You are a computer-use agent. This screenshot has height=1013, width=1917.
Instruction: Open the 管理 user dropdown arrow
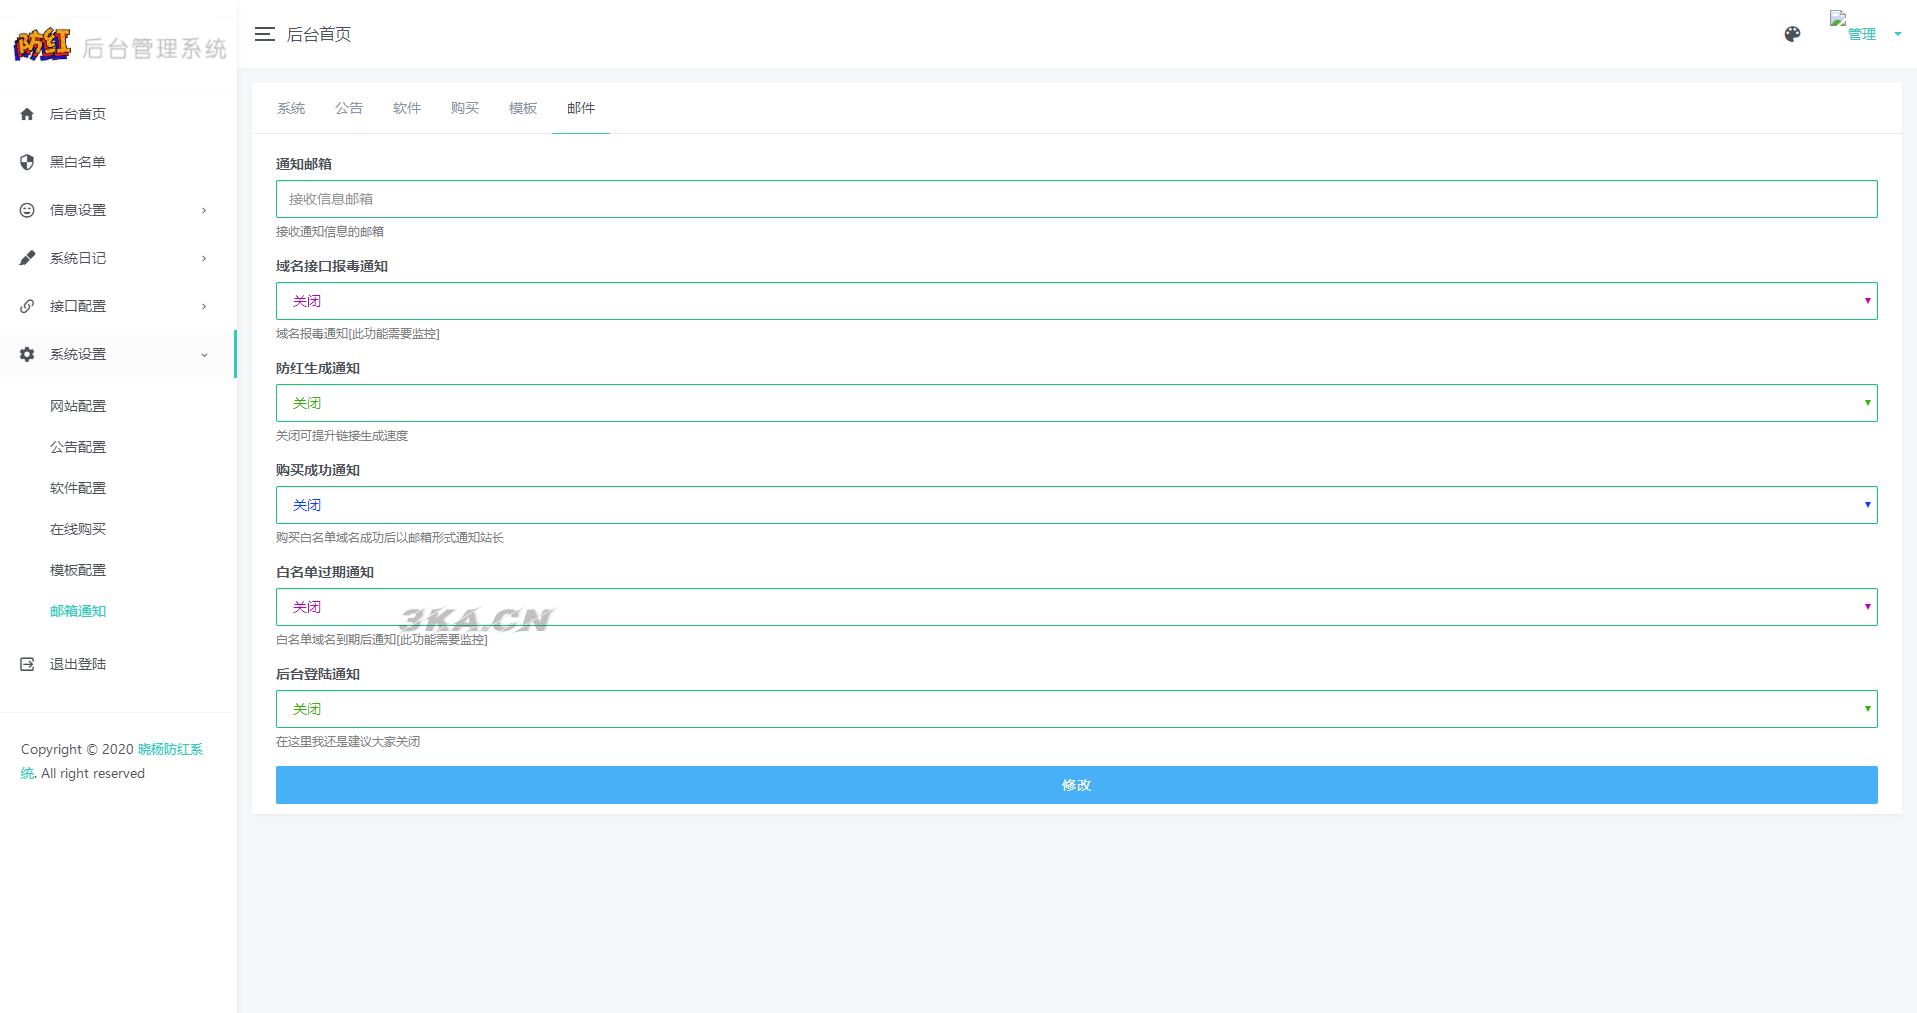(x=1897, y=34)
